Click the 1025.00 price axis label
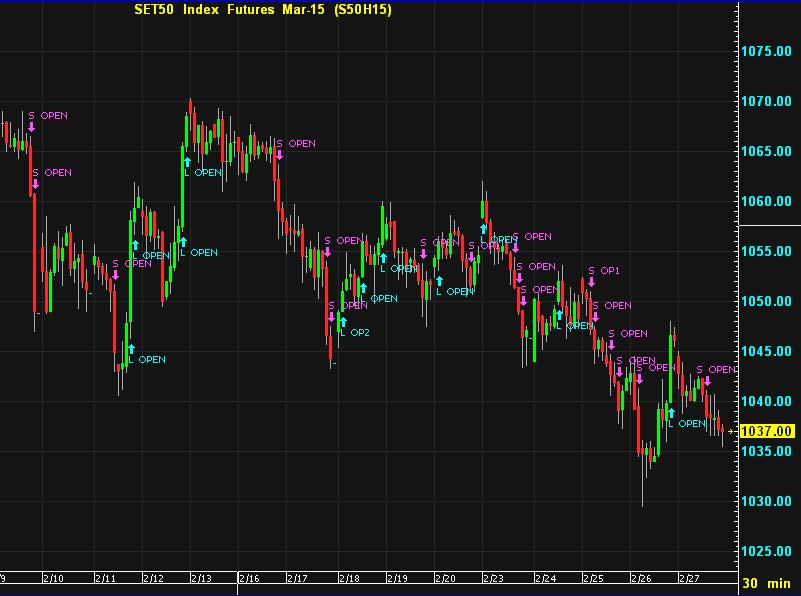The height and width of the screenshot is (596, 801). pos(768,551)
